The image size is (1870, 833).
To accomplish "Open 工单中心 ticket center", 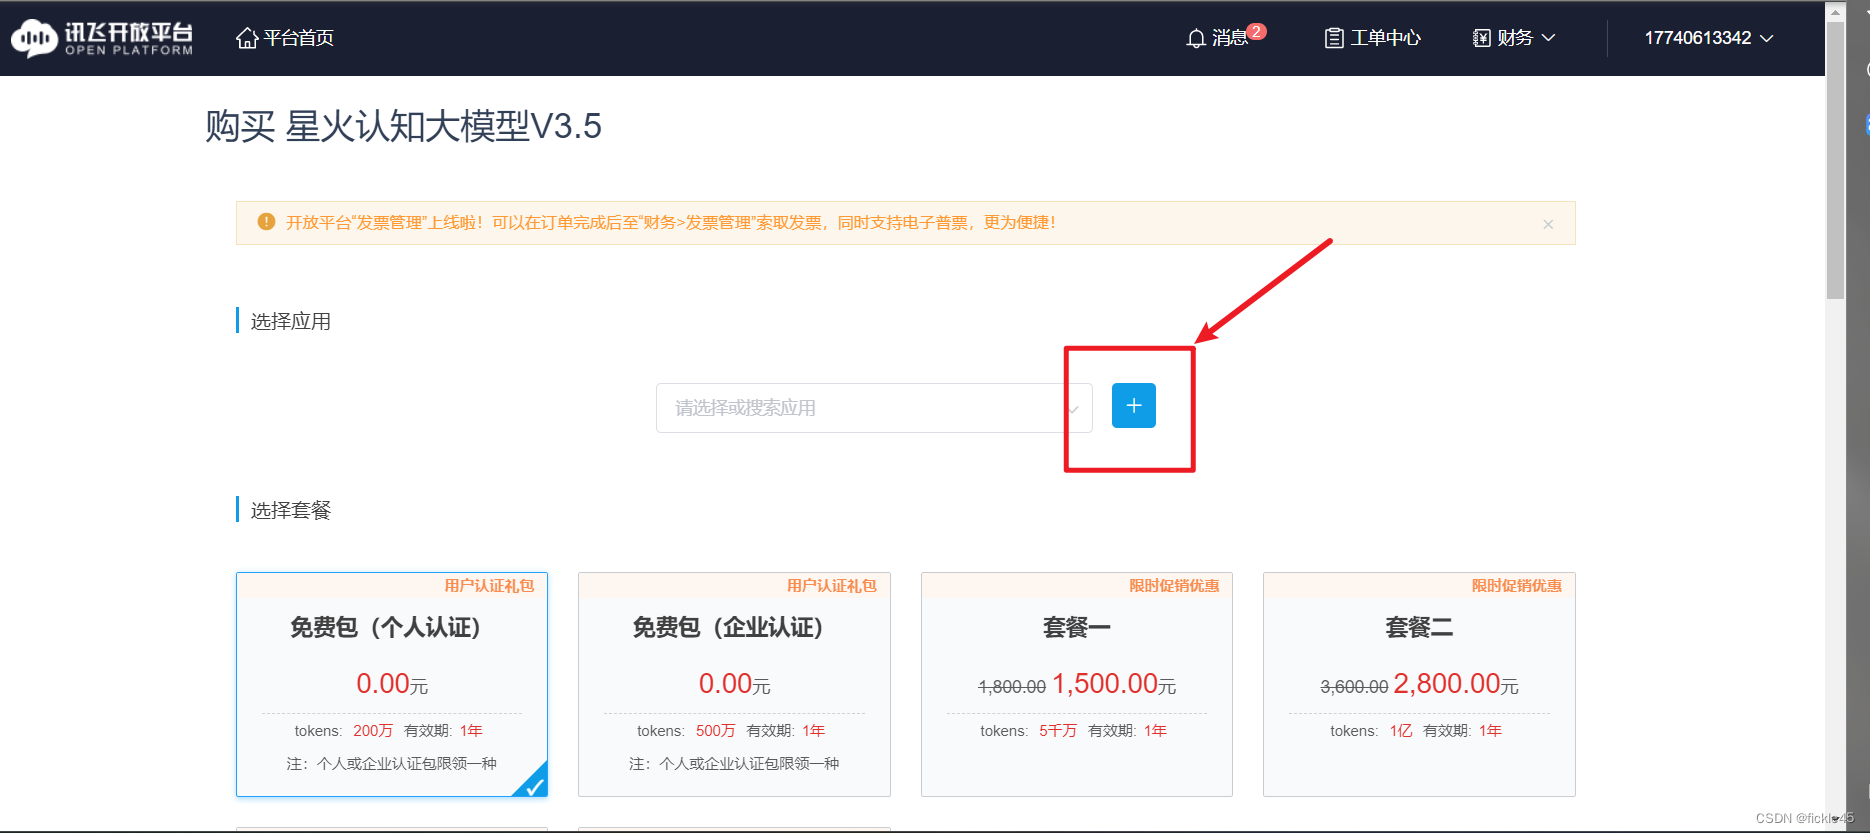I will coord(1373,38).
